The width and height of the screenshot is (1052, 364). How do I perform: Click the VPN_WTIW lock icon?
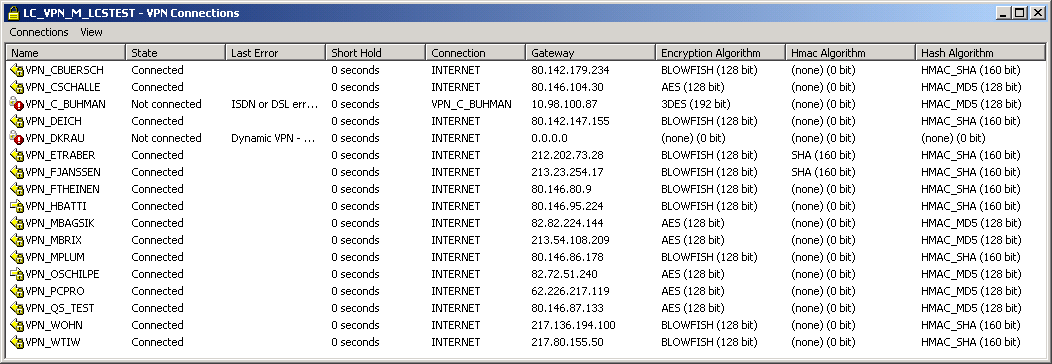pyautogui.click(x=17, y=343)
